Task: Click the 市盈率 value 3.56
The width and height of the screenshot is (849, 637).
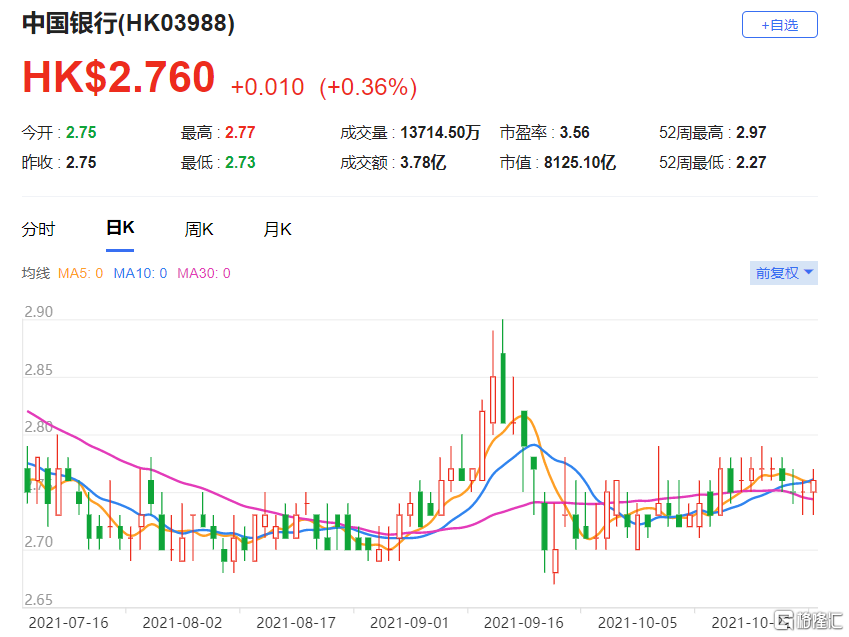Action: 574,133
